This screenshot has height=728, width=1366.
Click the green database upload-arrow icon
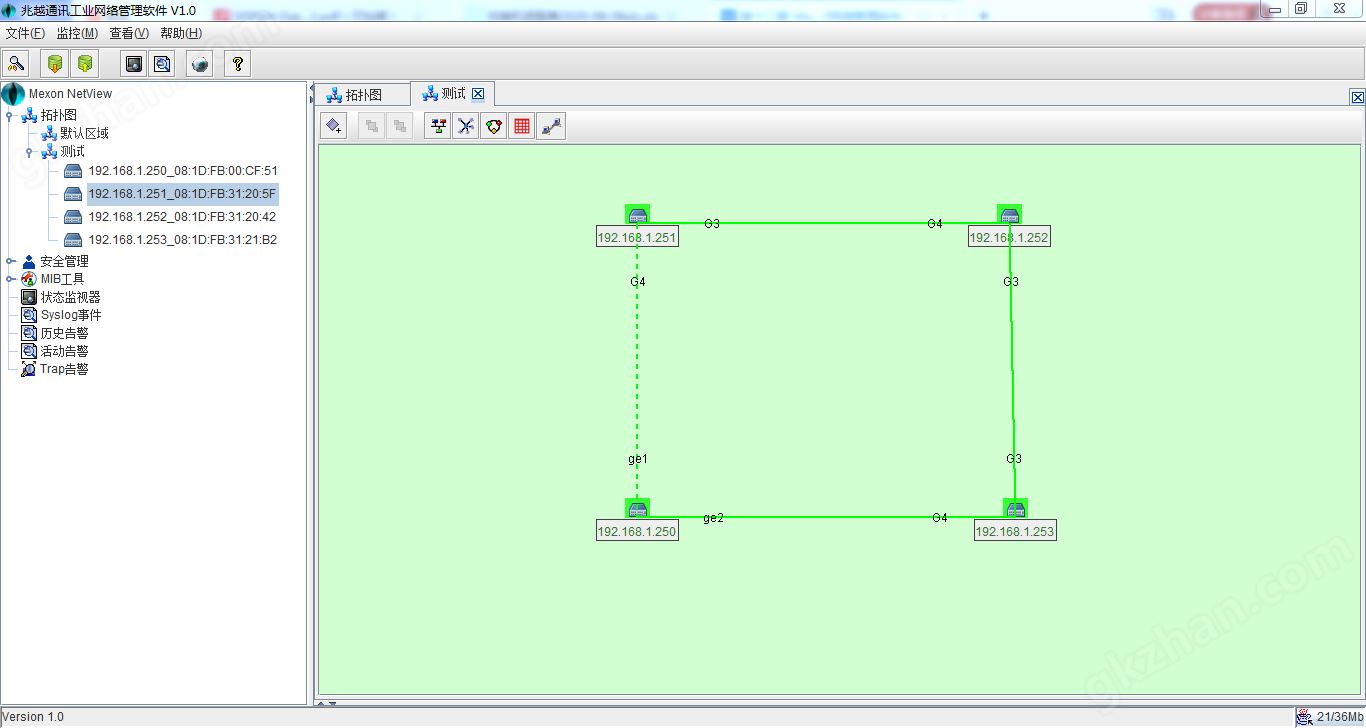85,64
